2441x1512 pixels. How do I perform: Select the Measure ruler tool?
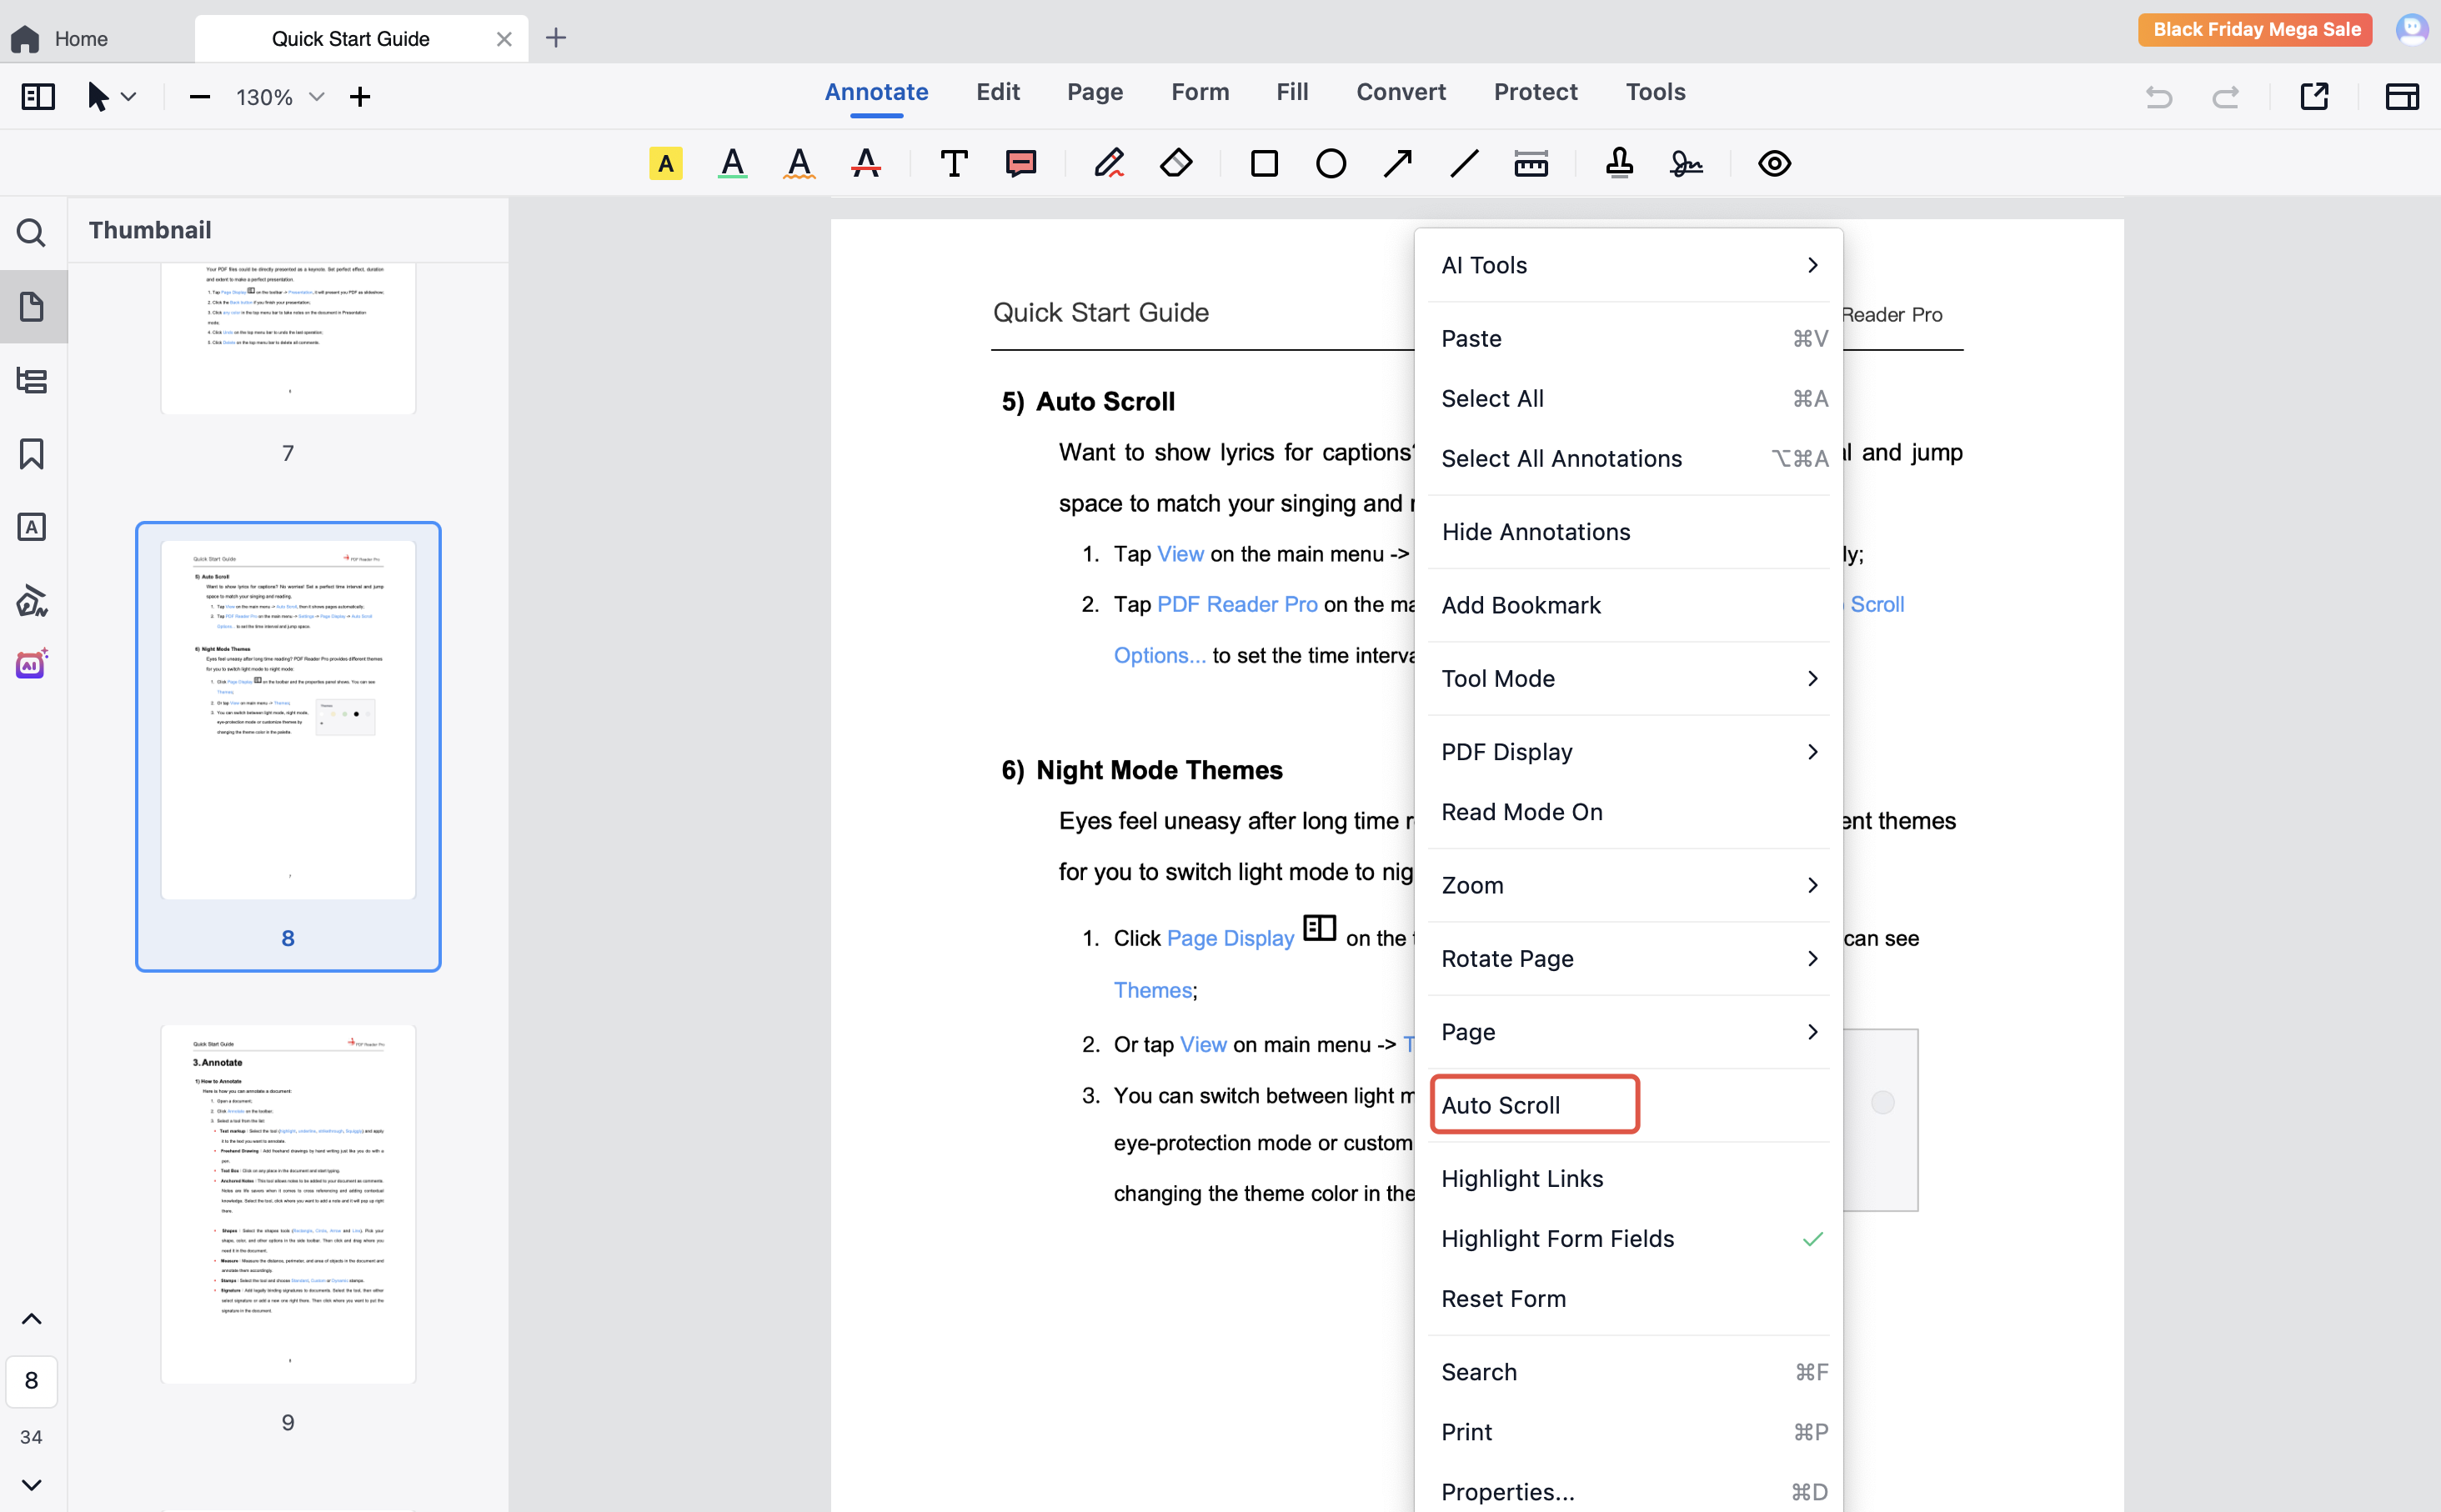(x=1530, y=163)
